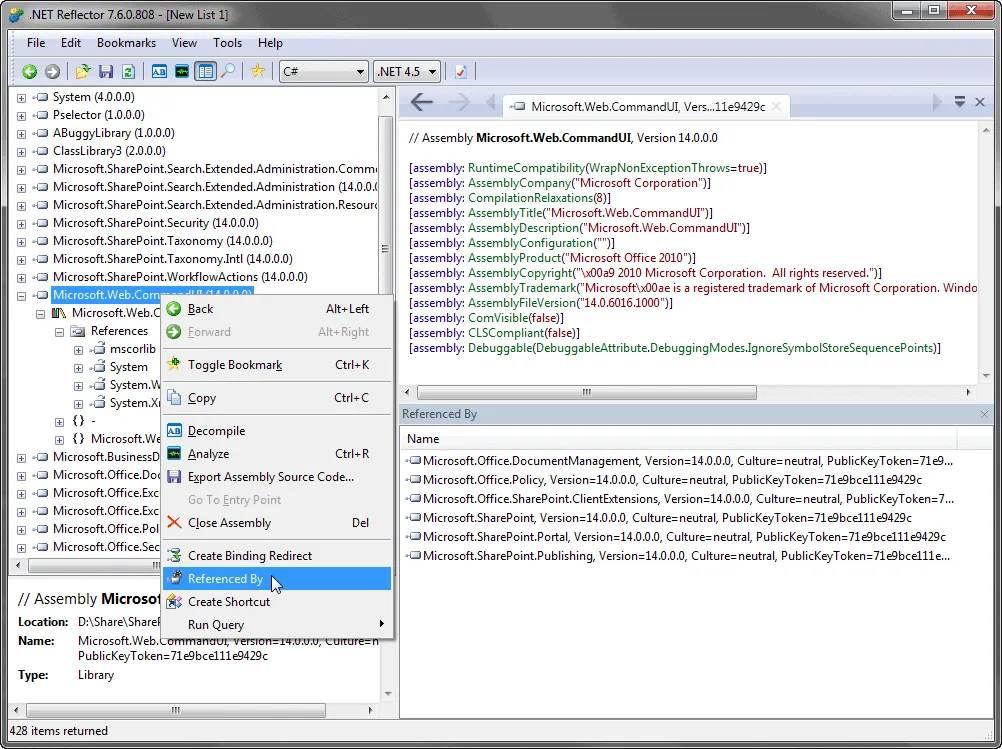Click the checkmark update icon on the toolbar

click(460, 71)
